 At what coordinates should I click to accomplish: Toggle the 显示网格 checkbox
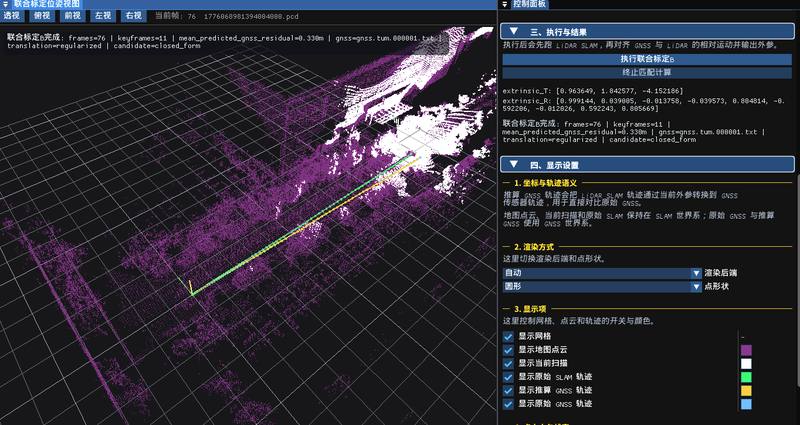coord(508,337)
